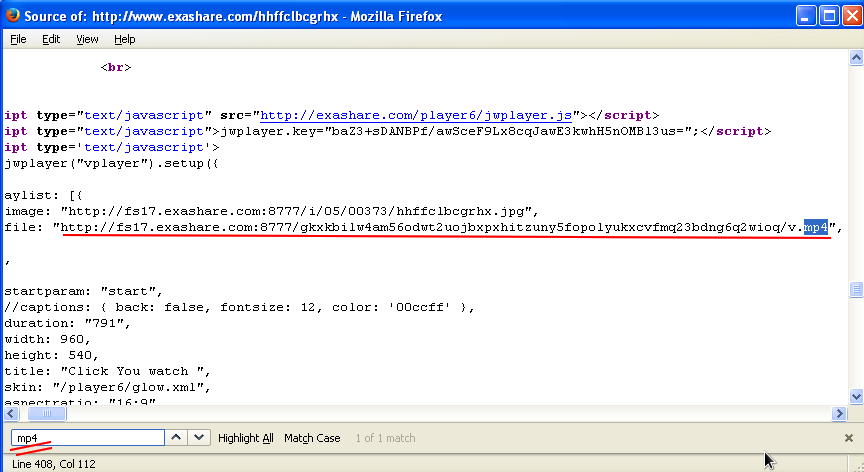Open the Edit menu
Viewport: 864px width, 472px height.
[51, 39]
